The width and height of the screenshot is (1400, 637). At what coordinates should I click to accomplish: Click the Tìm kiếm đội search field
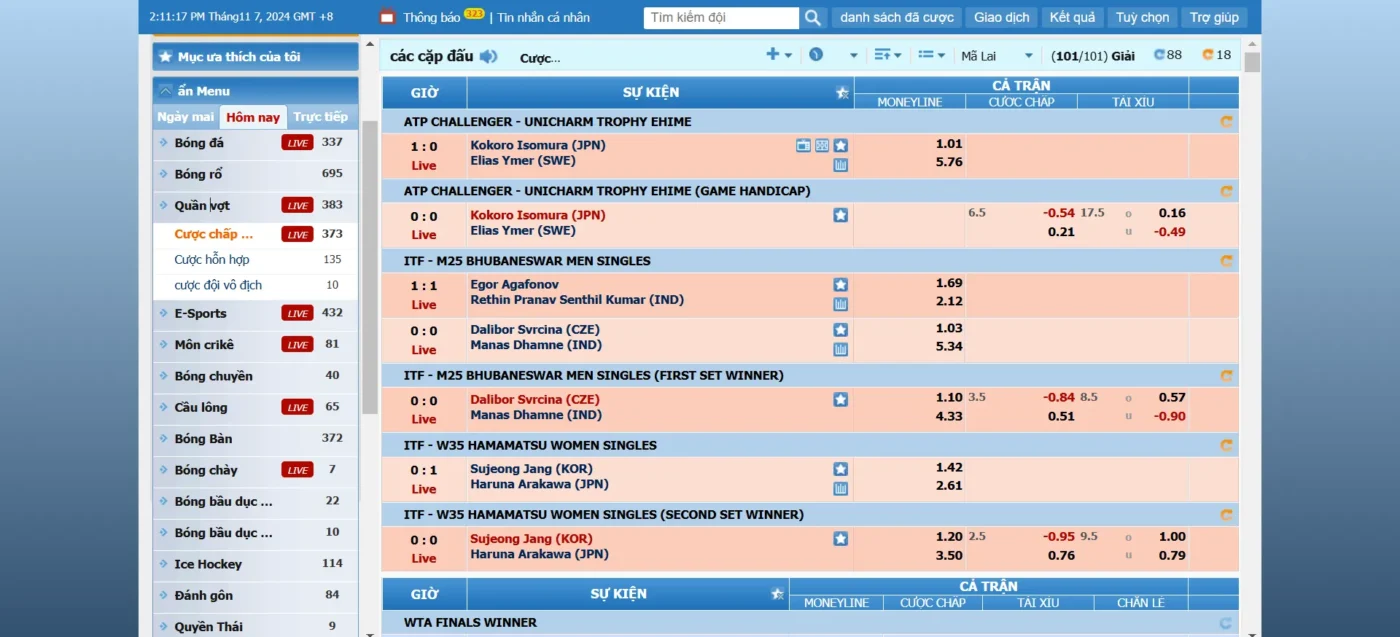click(721, 18)
